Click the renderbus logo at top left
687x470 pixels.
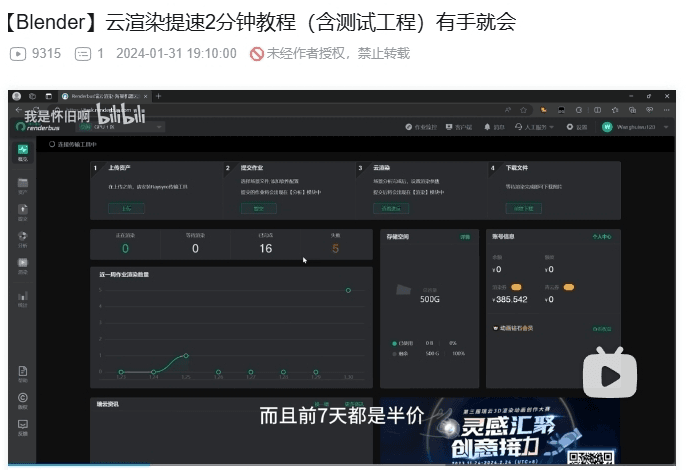pyautogui.click(x=38, y=127)
